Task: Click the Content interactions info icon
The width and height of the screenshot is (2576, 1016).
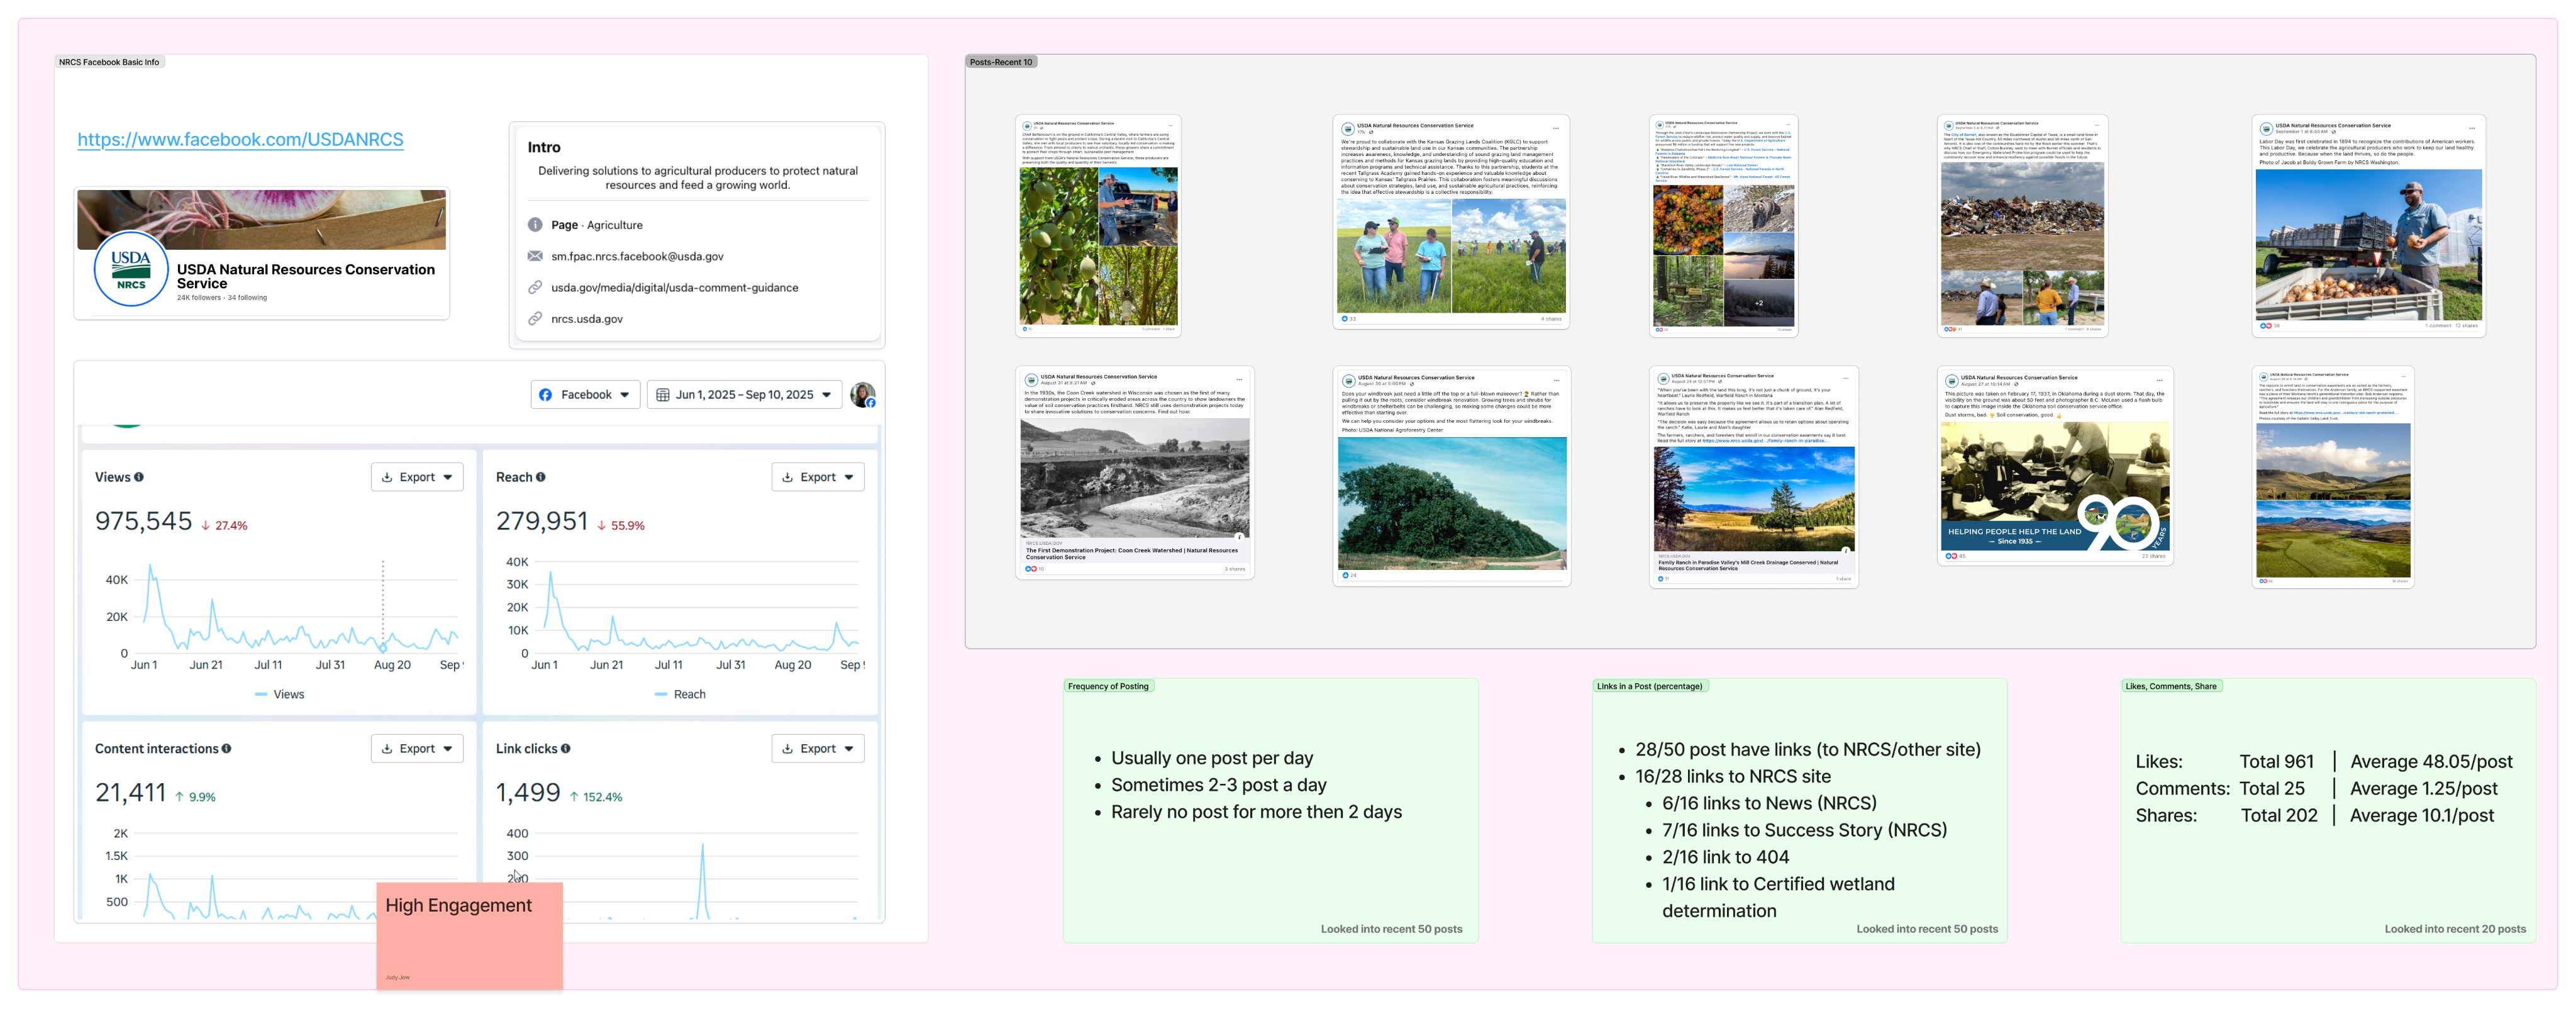Action: pyautogui.click(x=226, y=748)
